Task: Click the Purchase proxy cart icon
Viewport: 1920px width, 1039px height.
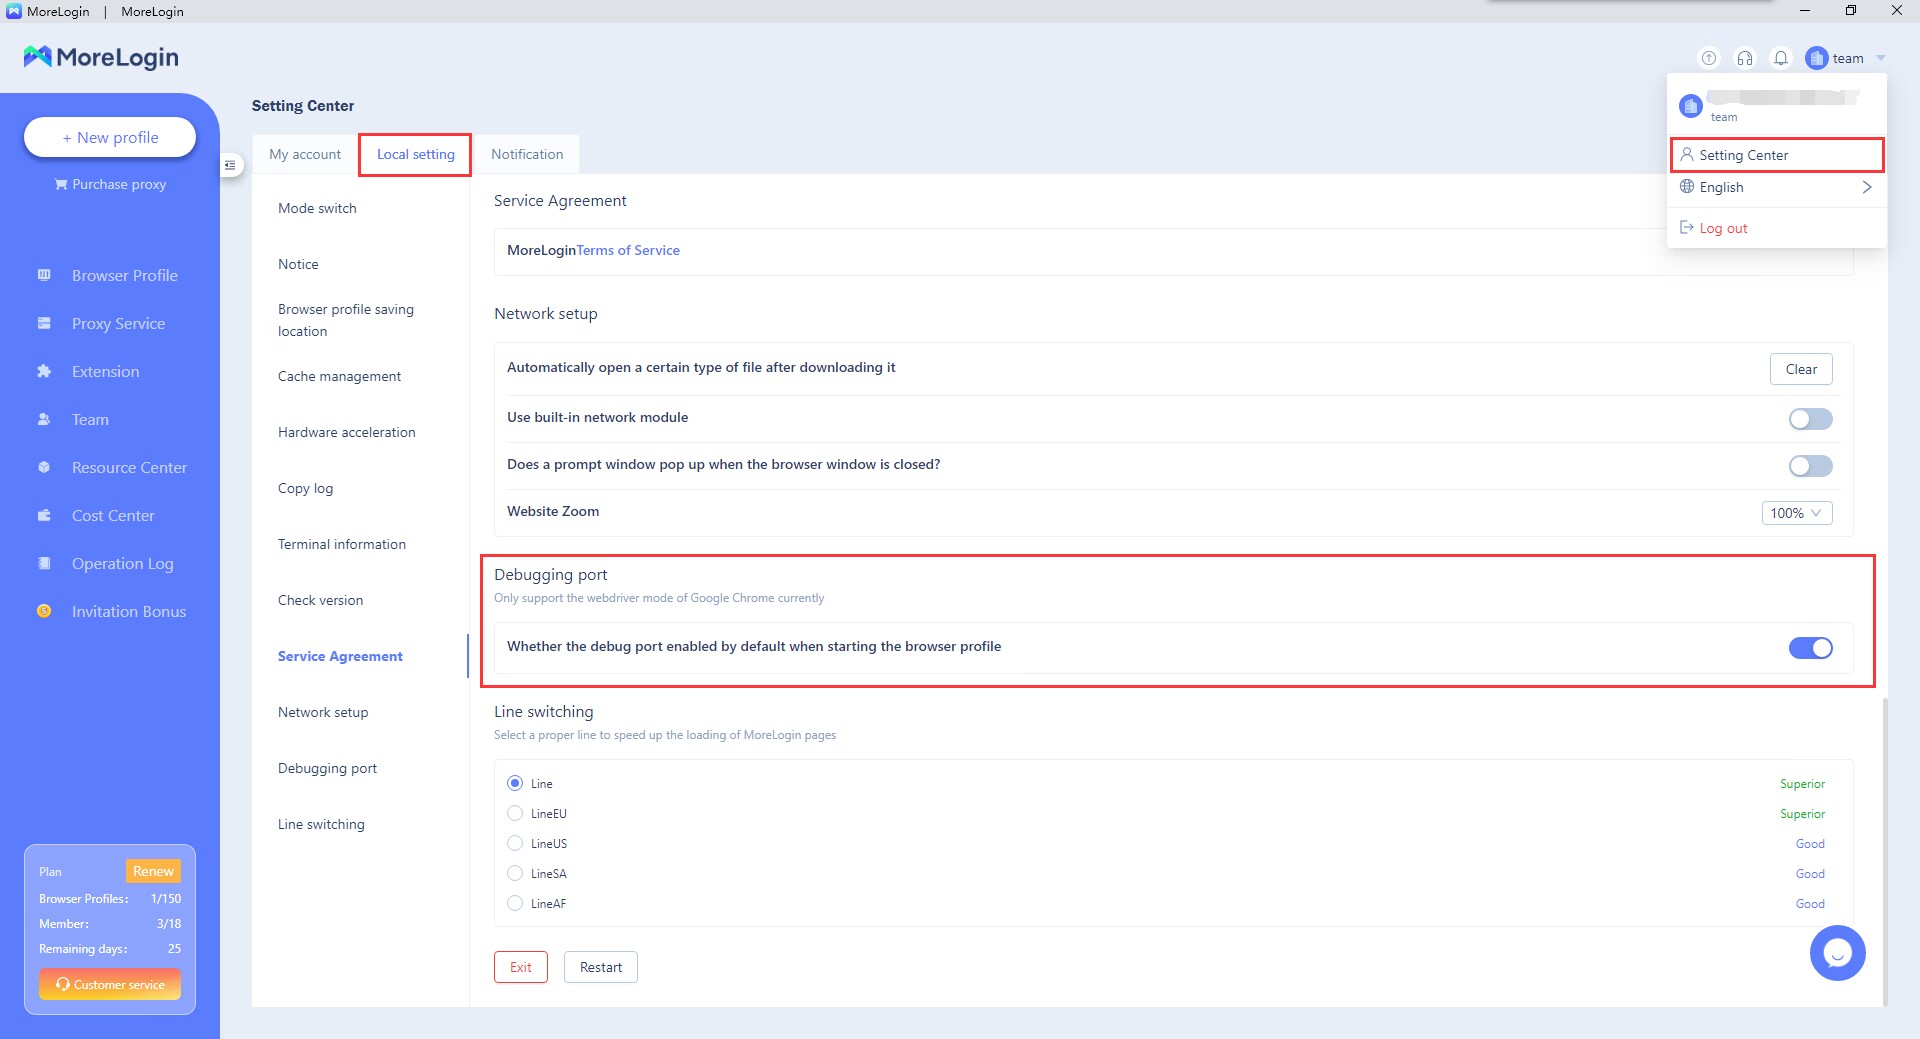Action: [61, 184]
